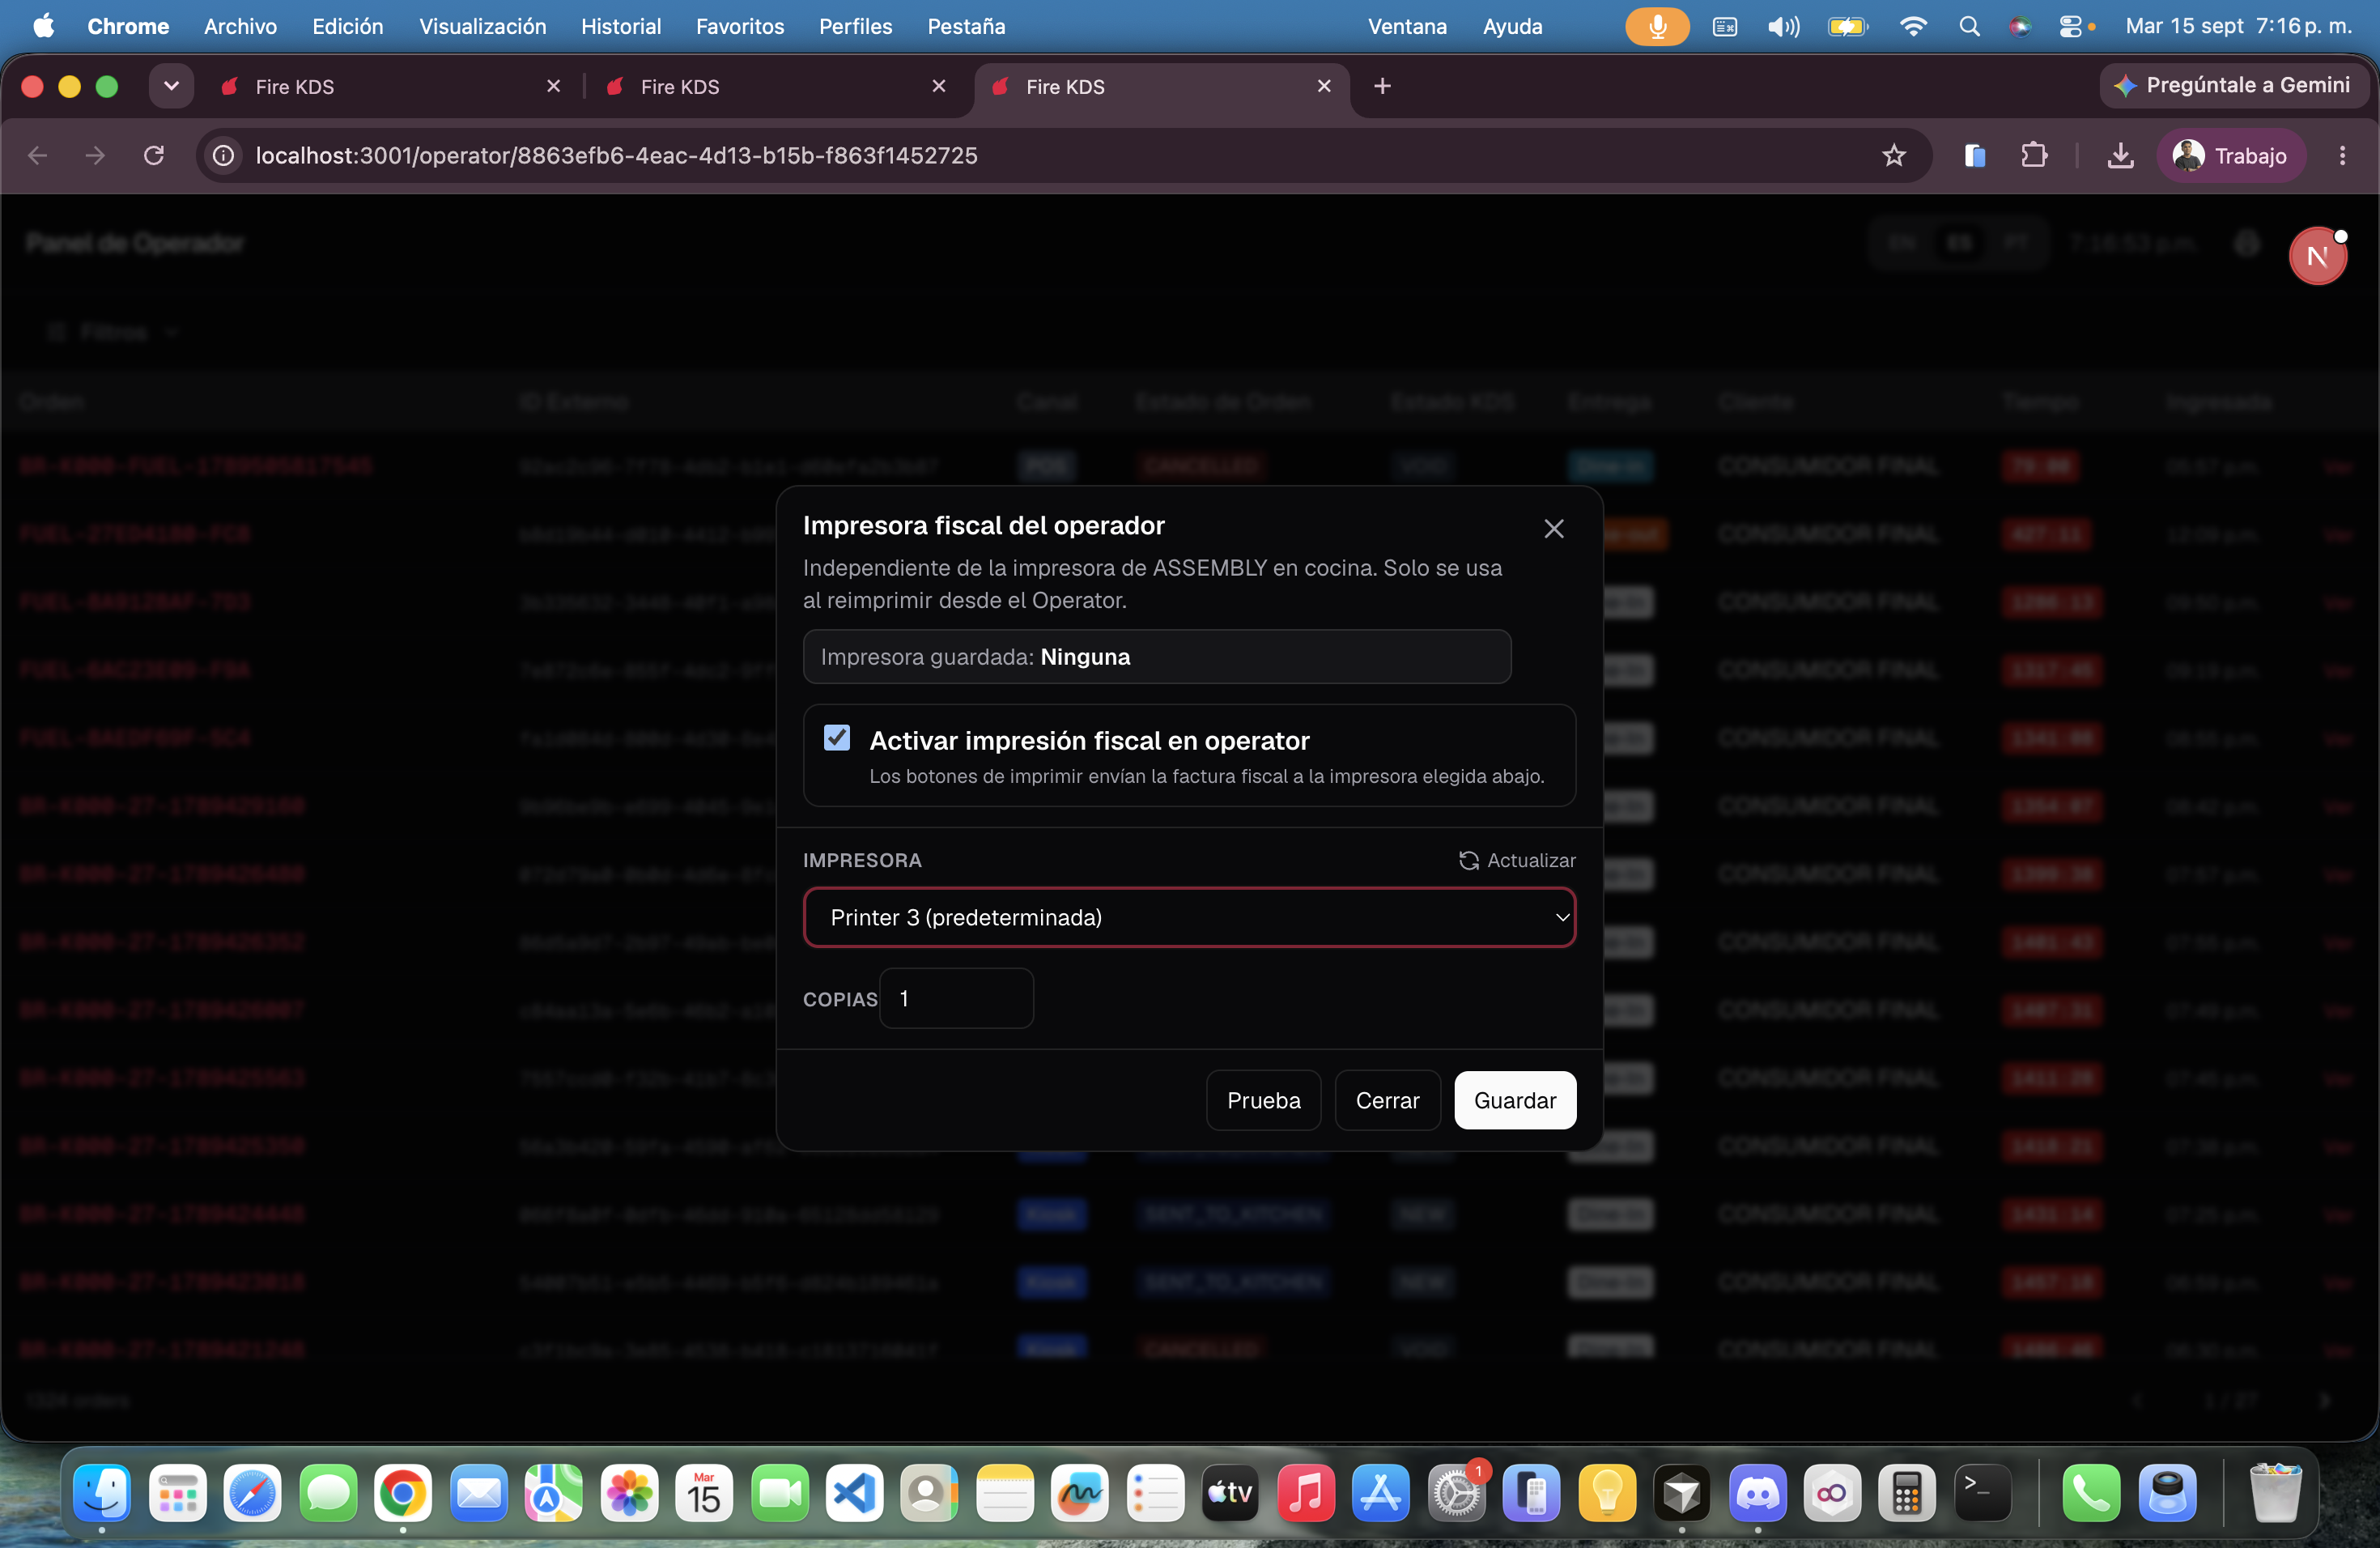Screen dimensions: 2380x1548
Task: Reload the page in Chrome
Action: [153, 155]
